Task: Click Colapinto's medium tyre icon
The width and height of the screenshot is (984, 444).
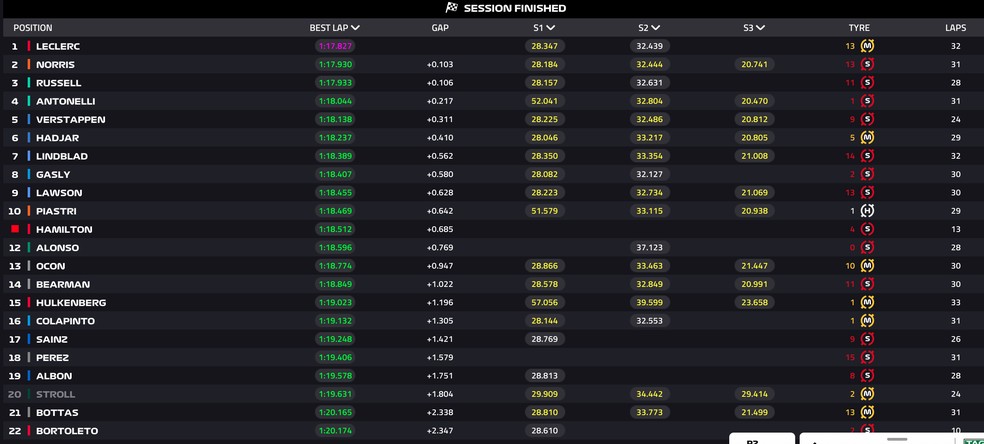Action: tap(867, 320)
